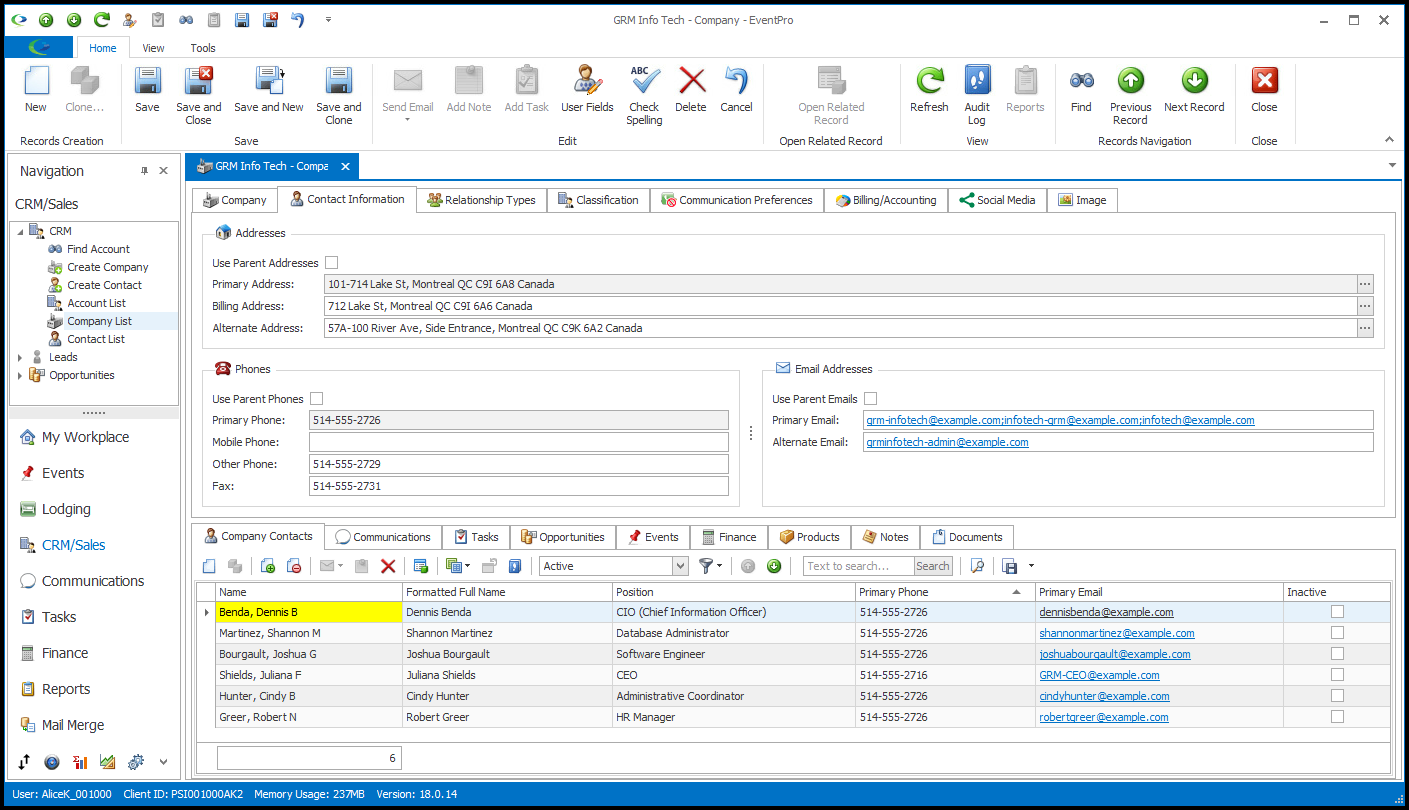The image size is (1409, 810).
Task: Click the red X delete icon in contacts toolbar
Action: point(388,566)
